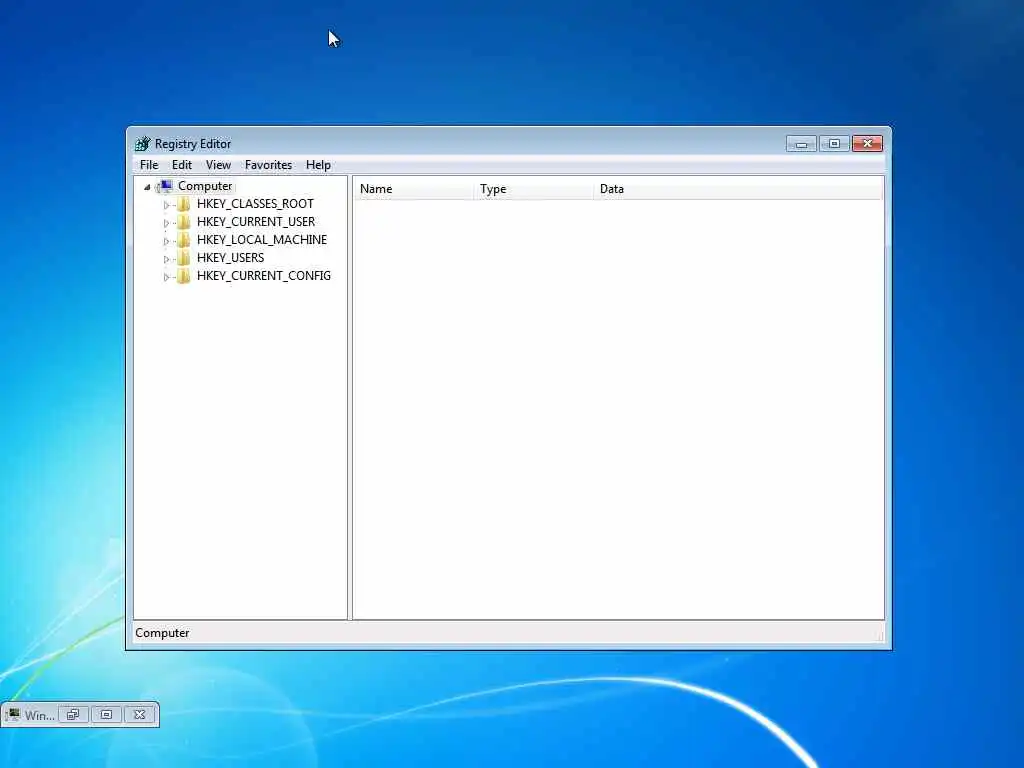Expand the HKEY_USERS key
This screenshot has width=1024, height=768.
(166, 259)
